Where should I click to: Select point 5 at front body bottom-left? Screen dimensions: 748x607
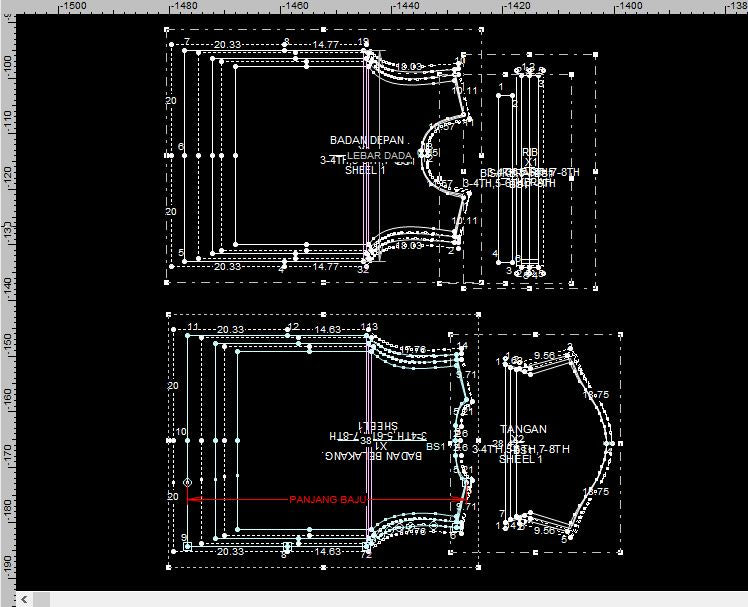click(x=182, y=254)
